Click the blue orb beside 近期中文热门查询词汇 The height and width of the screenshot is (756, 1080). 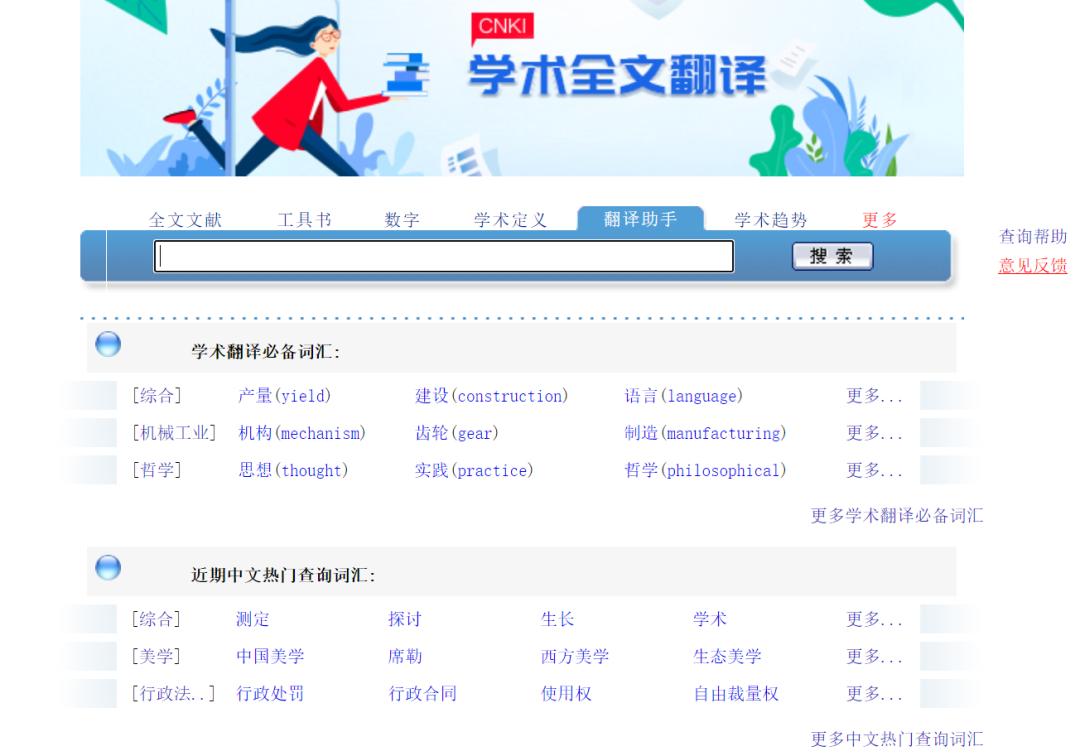coord(108,568)
